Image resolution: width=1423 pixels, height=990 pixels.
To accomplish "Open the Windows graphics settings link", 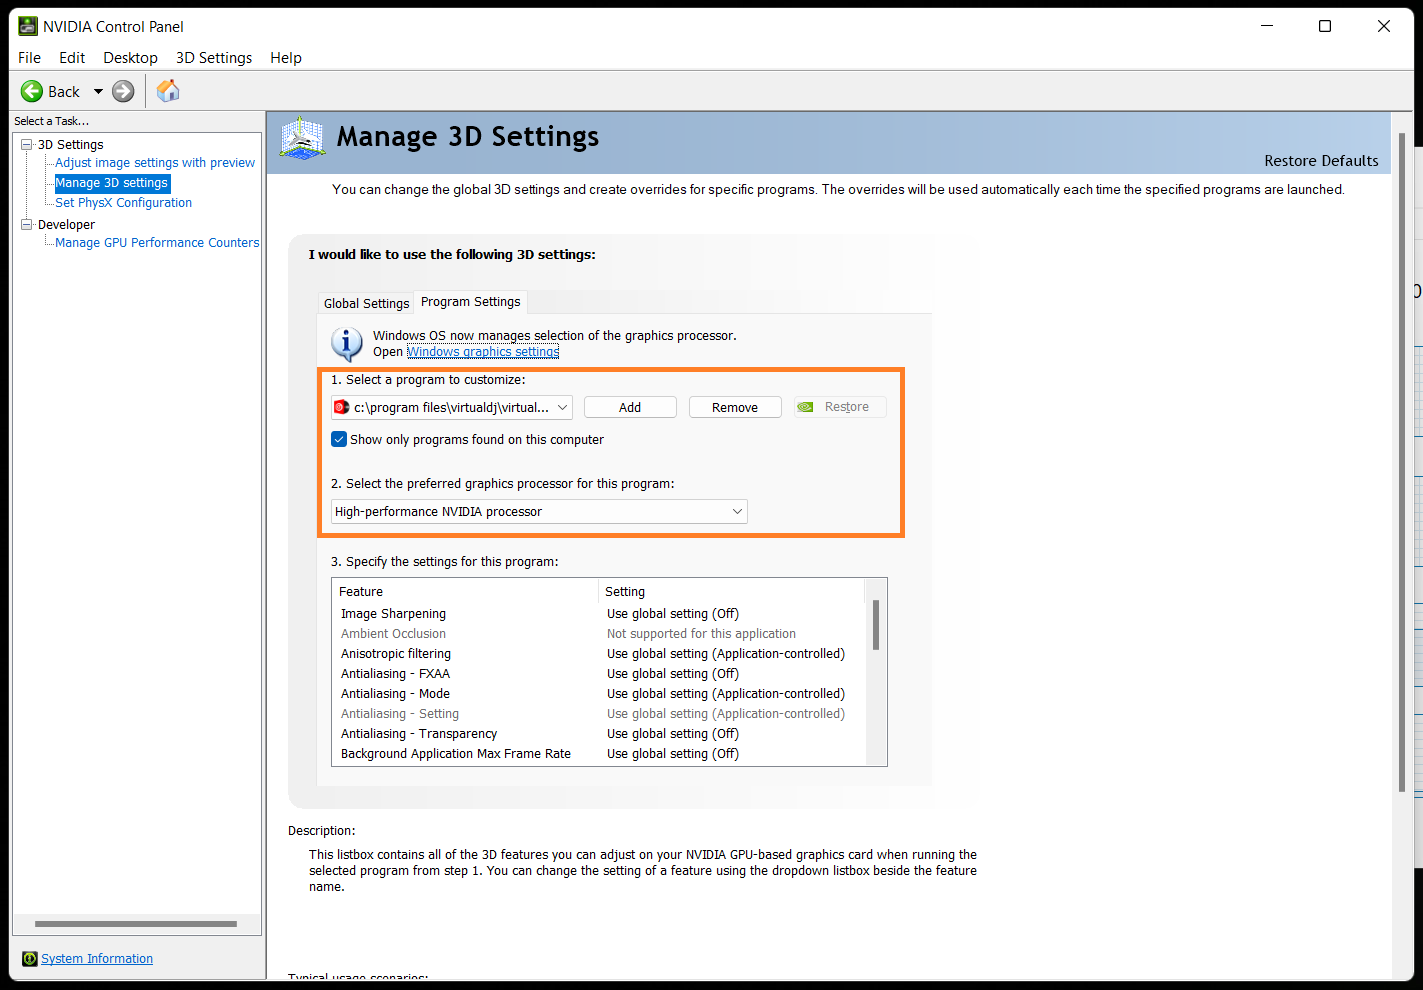I will 483,352.
